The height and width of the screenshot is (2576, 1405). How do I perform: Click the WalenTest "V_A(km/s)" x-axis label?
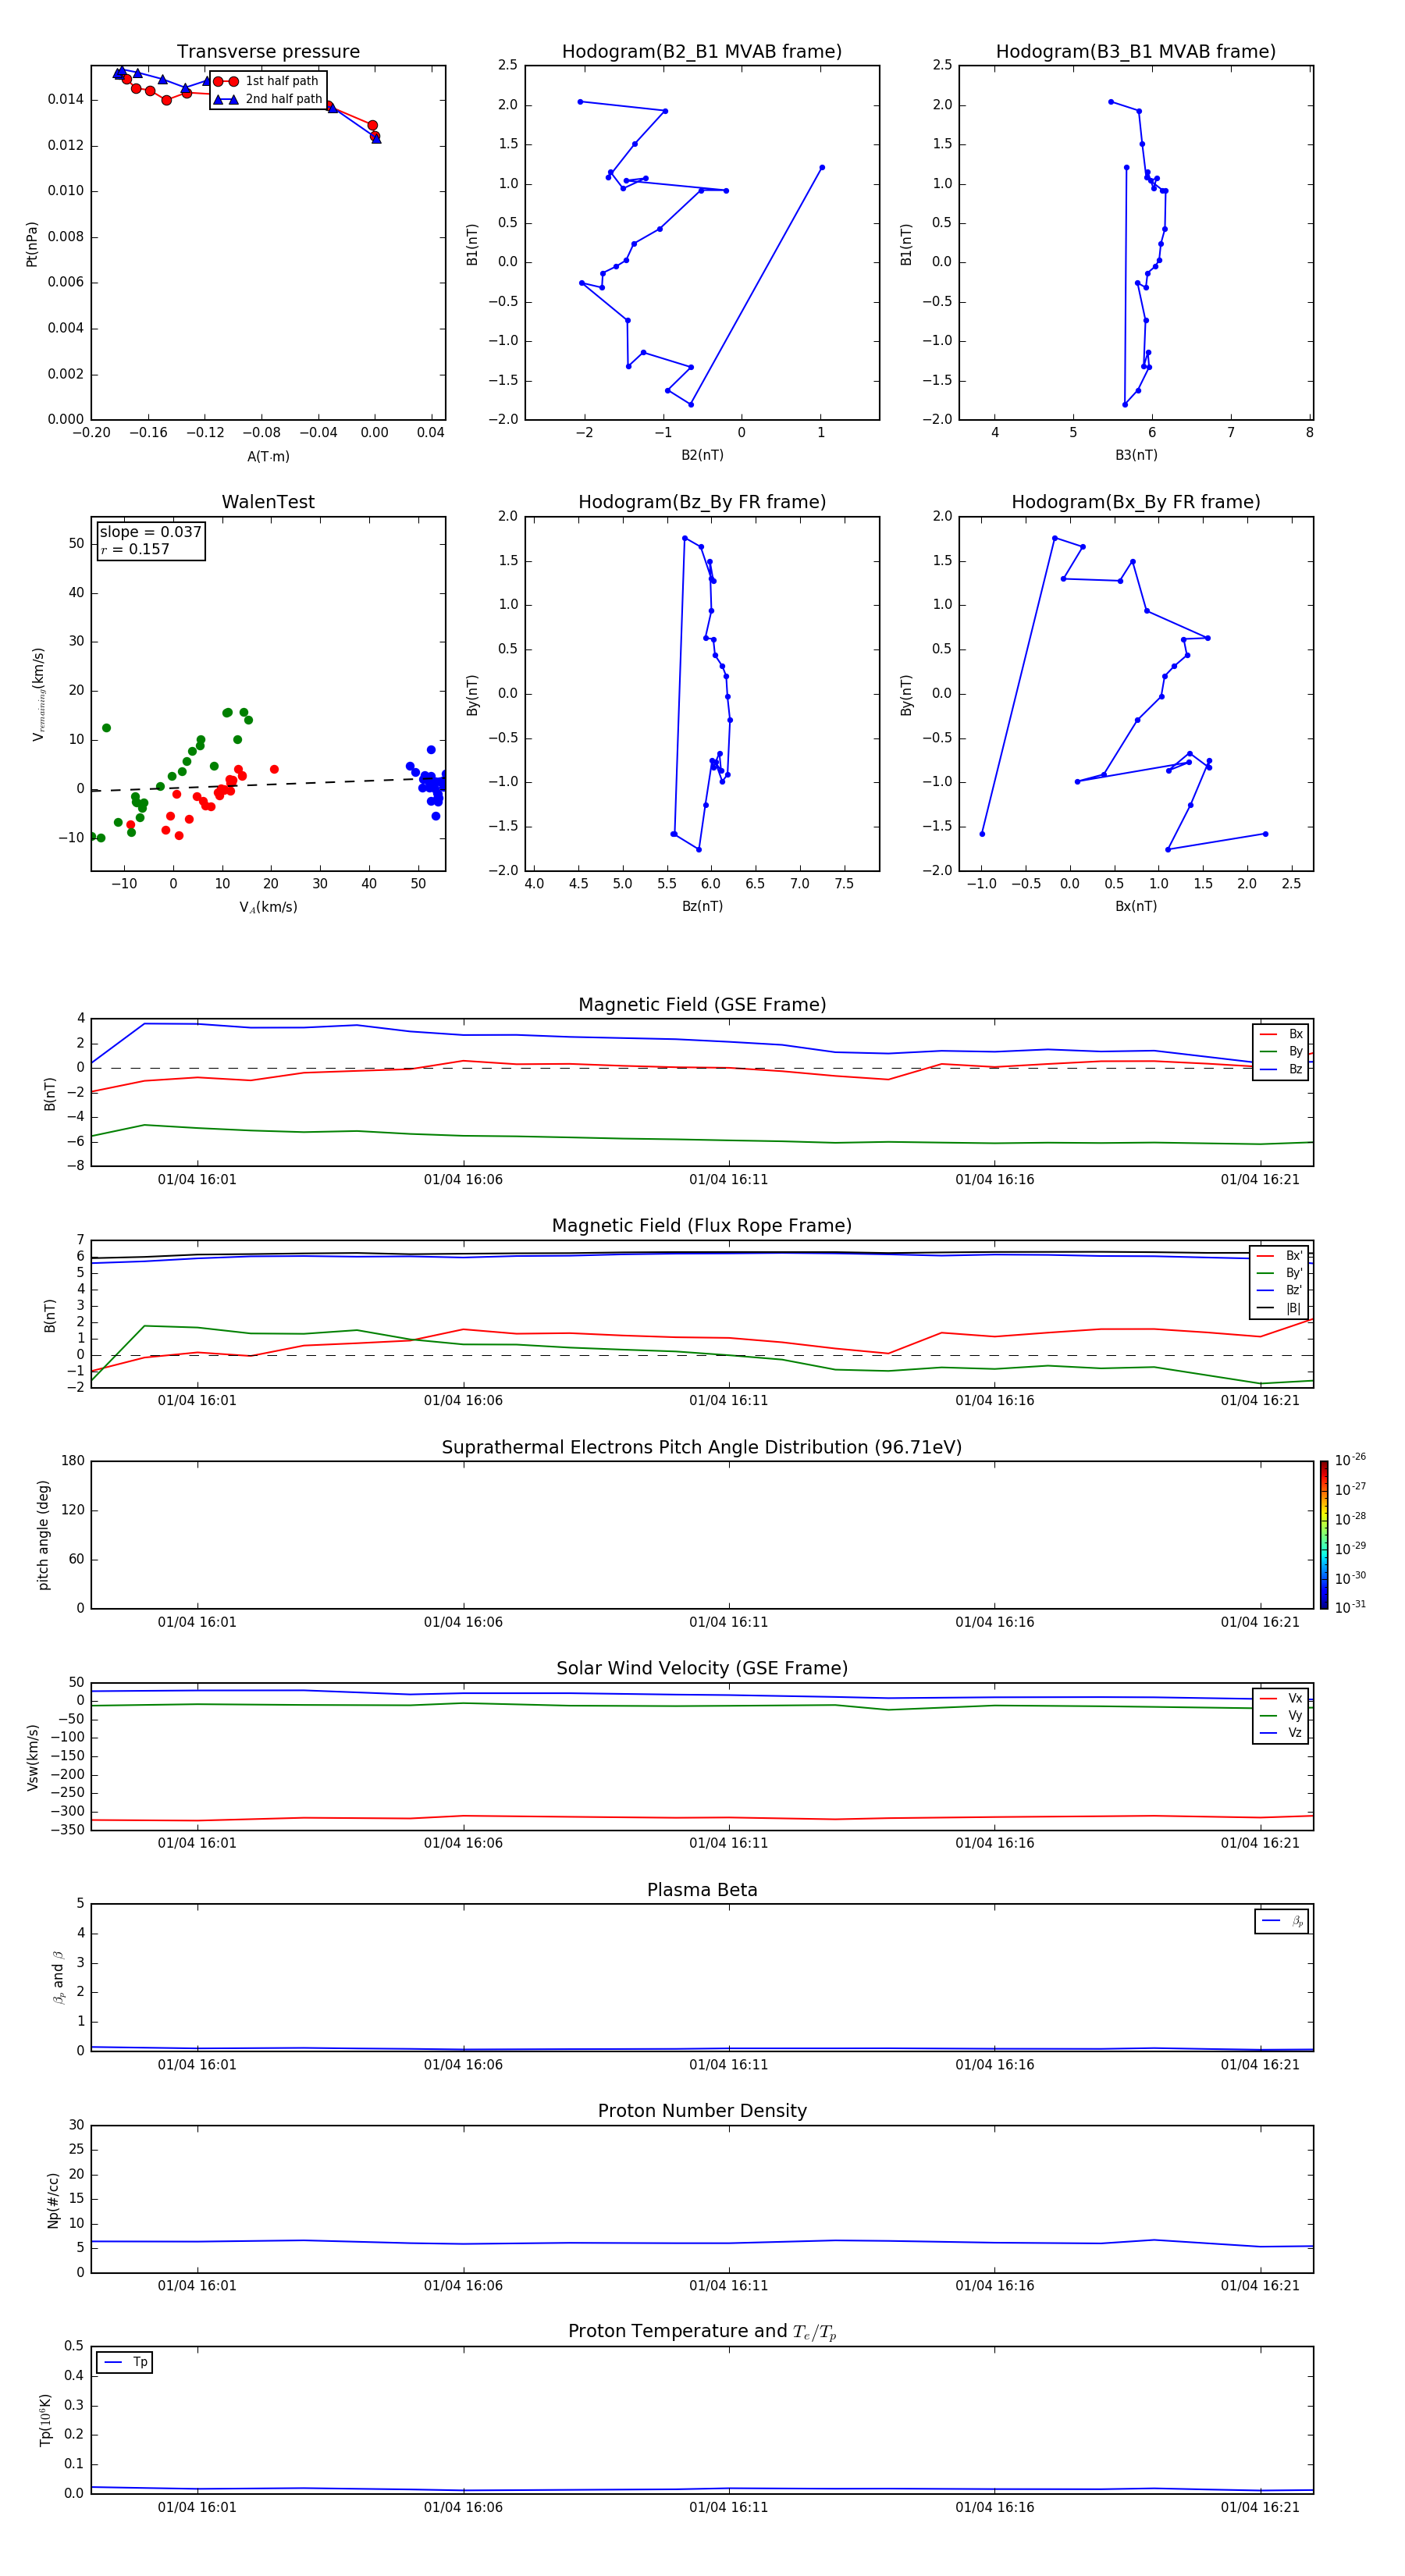click(268, 907)
